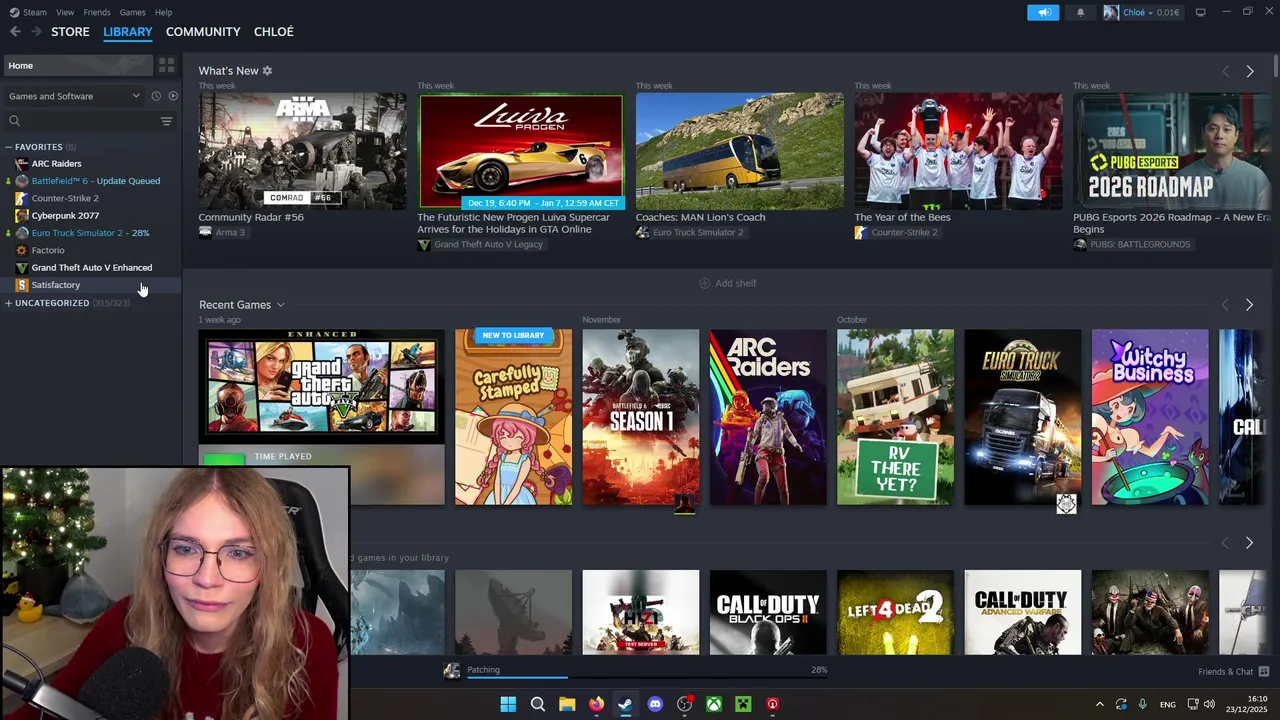Screen dimensions: 1280x720
Task: Select Factorio in the sidebar
Action: click(x=47, y=250)
